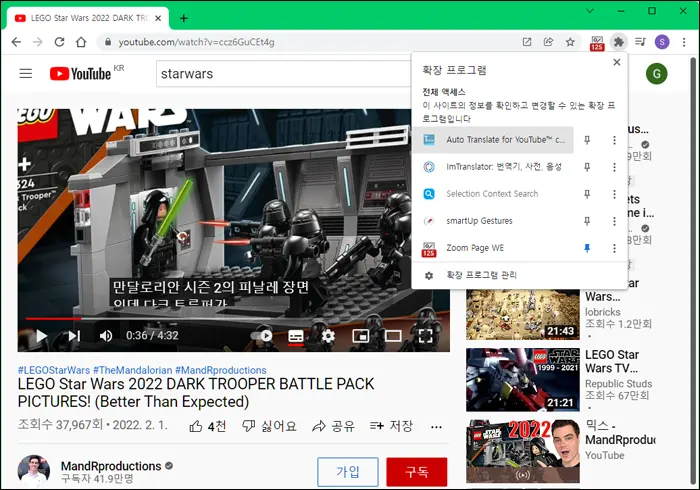Open the 21:21 LEGO Star Wars TV thumbnail

click(x=523, y=380)
